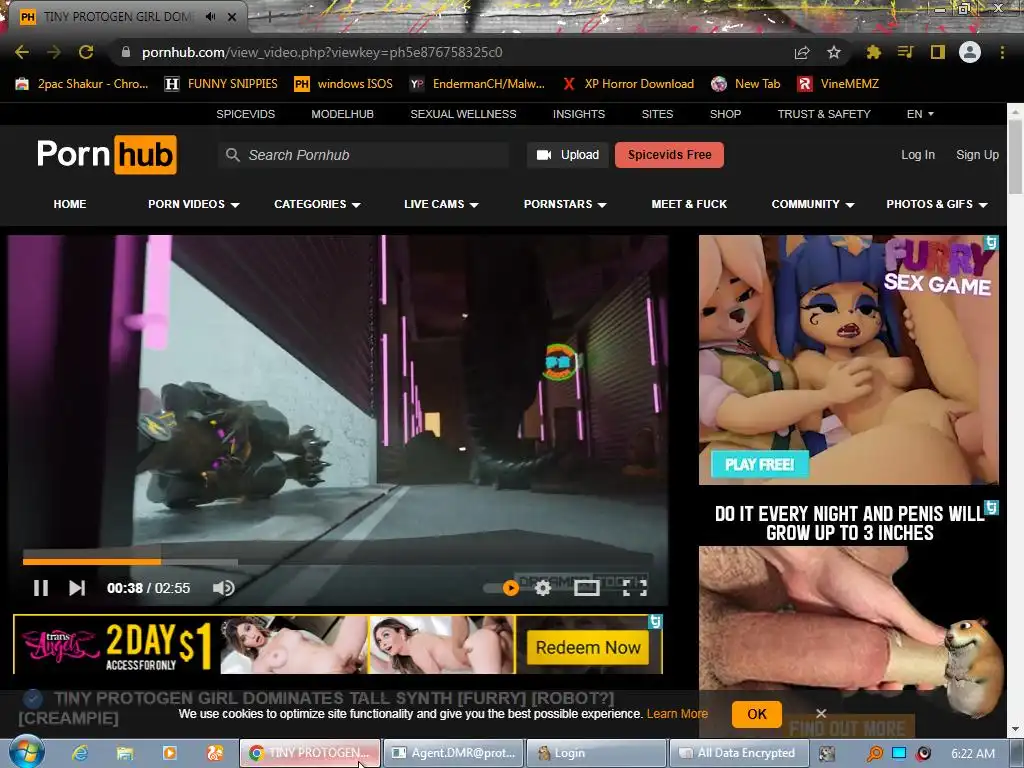Select HOME in the main navigation
1024x768 pixels.
click(x=70, y=204)
